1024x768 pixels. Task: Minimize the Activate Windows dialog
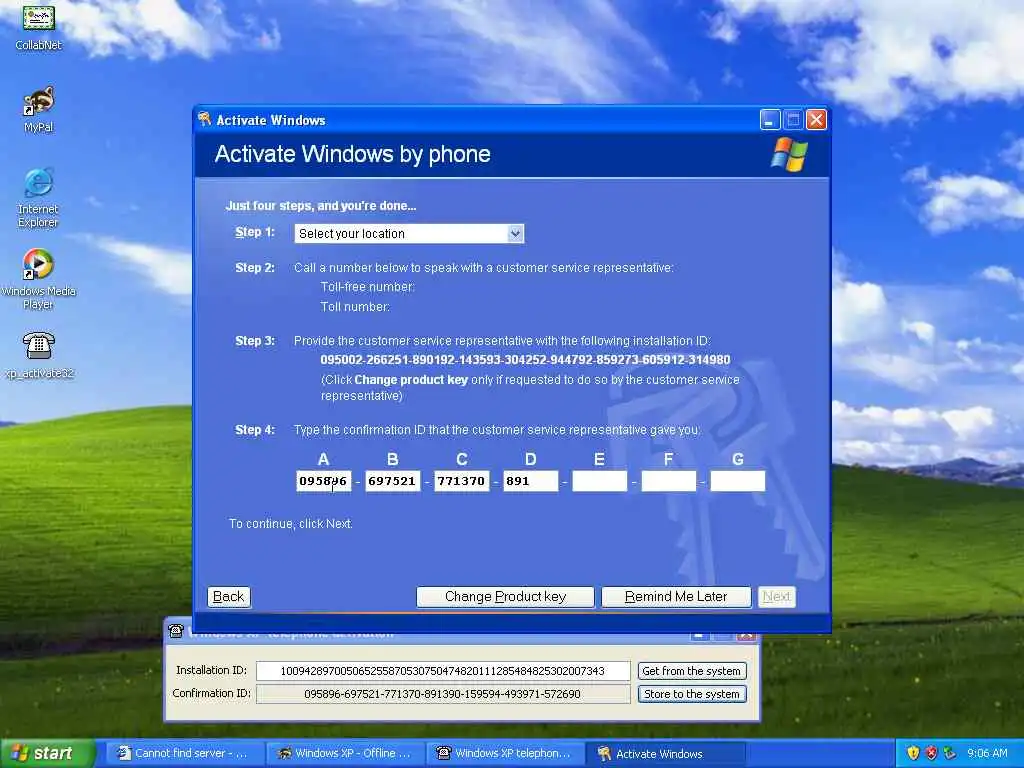[770, 120]
